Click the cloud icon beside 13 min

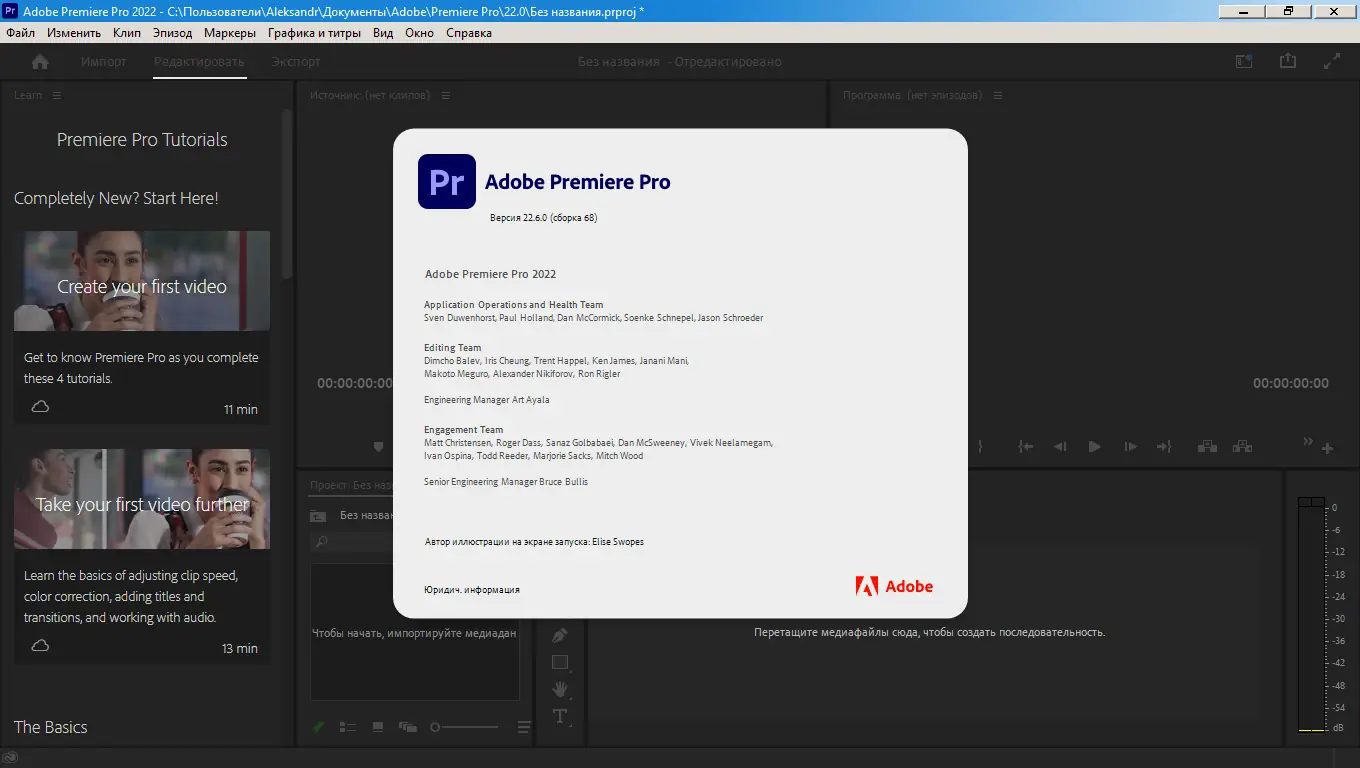pos(40,646)
